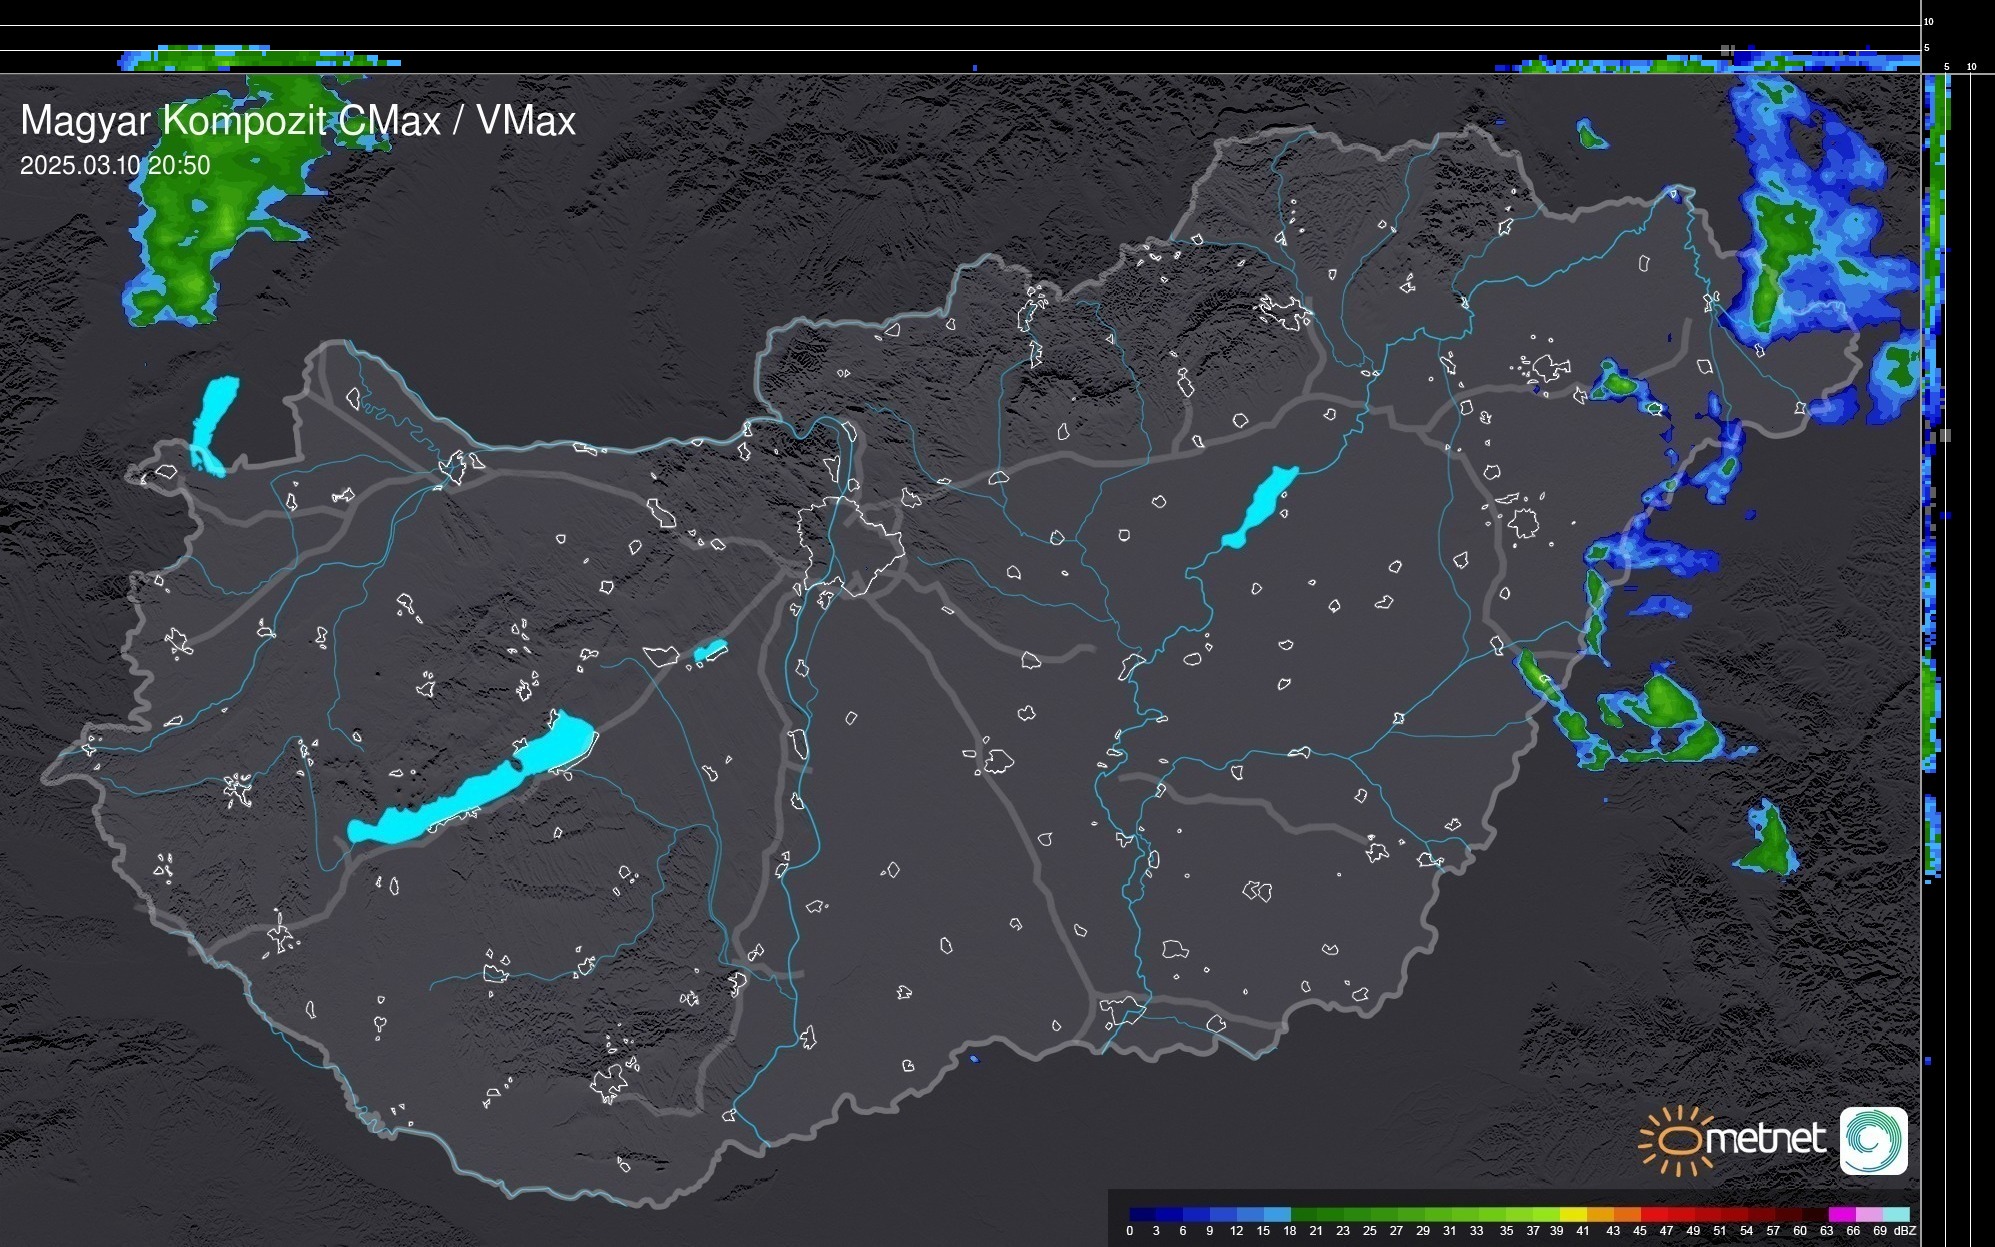
Task: Click the dark green 18 dBZ legend swatch
Action: pos(1304,1214)
